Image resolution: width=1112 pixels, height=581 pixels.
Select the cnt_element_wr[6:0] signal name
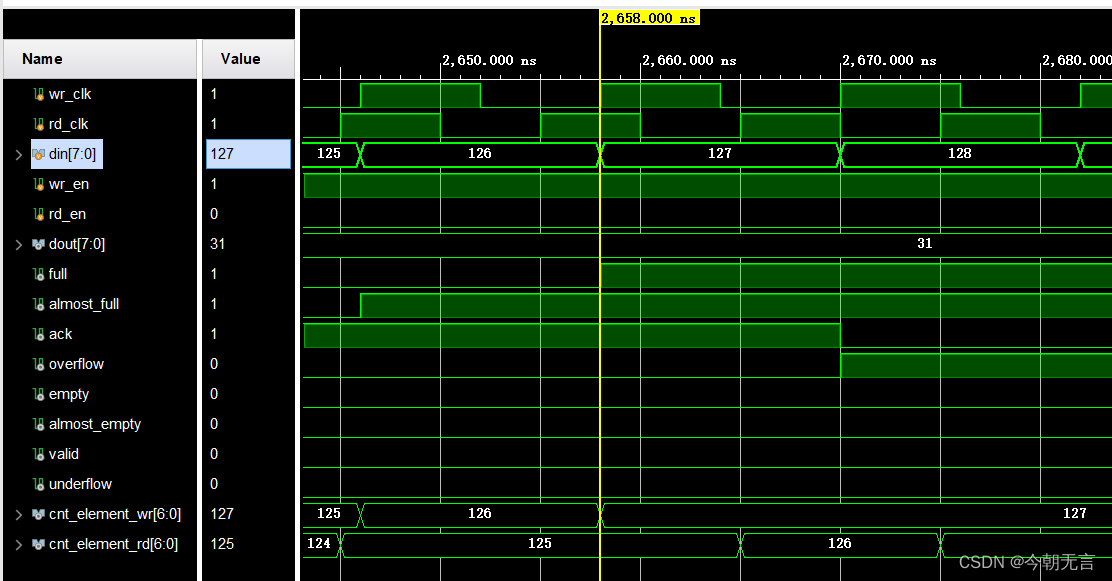point(115,514)
